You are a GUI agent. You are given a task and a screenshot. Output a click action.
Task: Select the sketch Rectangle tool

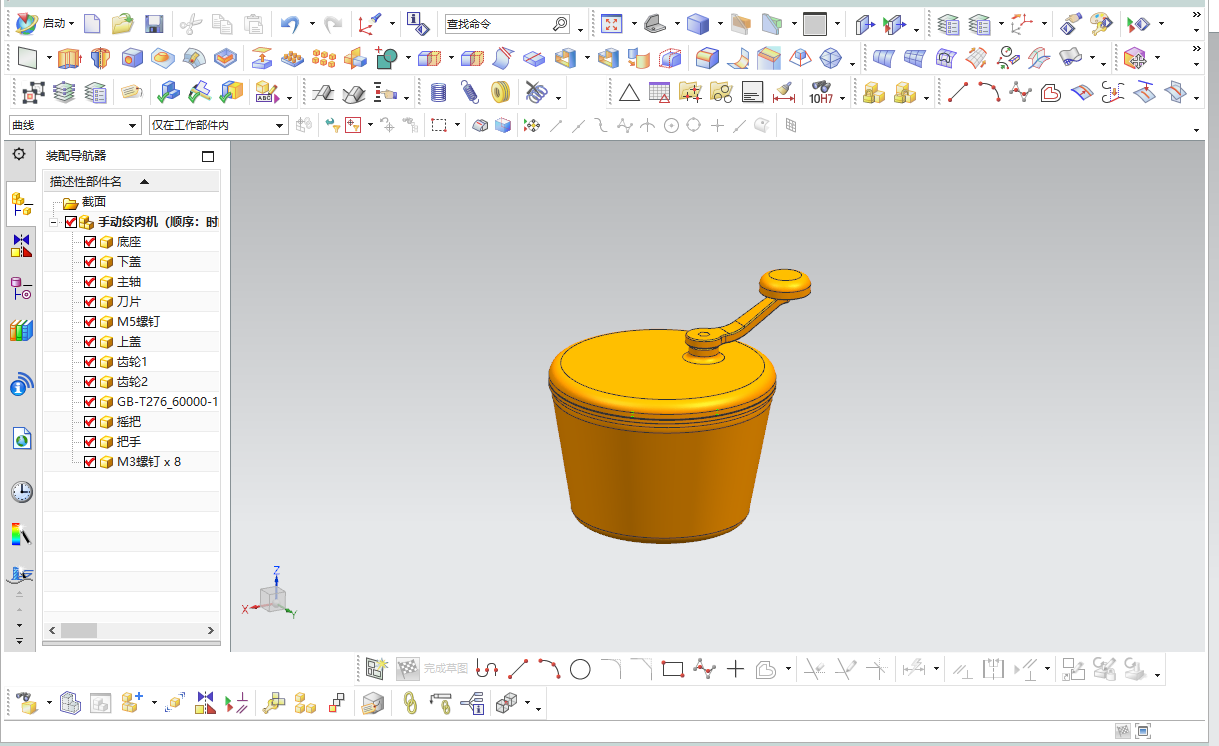click(x=673, y=668)
